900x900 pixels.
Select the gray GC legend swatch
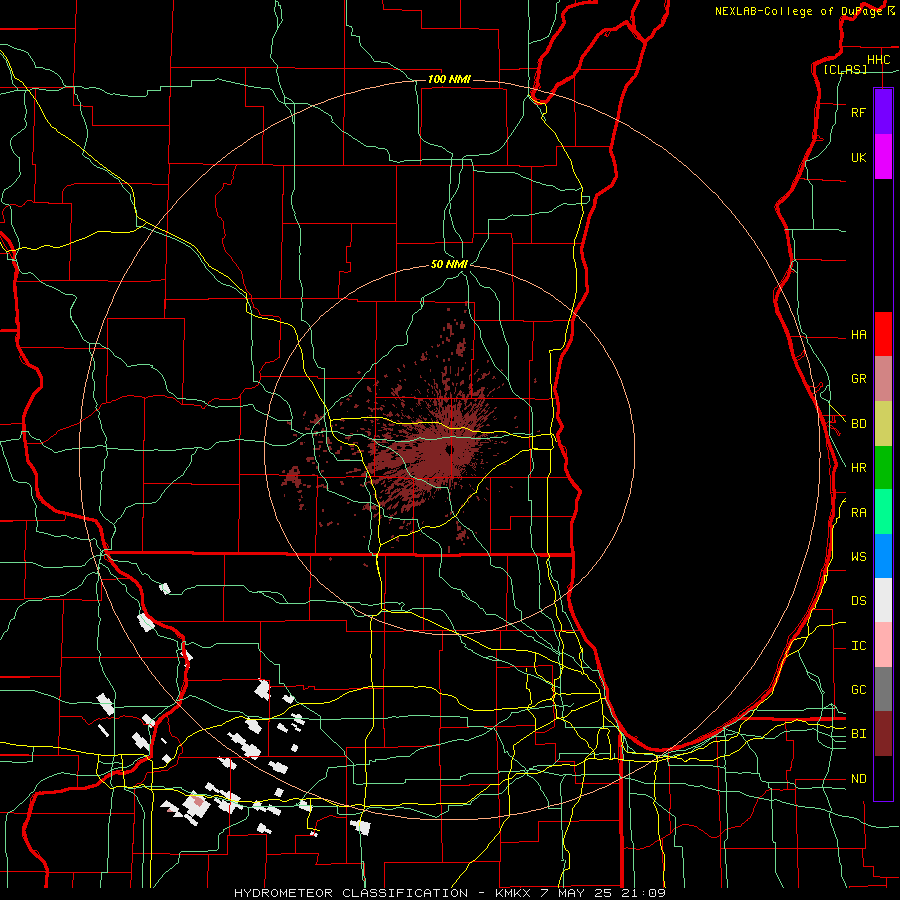[883, 689]
